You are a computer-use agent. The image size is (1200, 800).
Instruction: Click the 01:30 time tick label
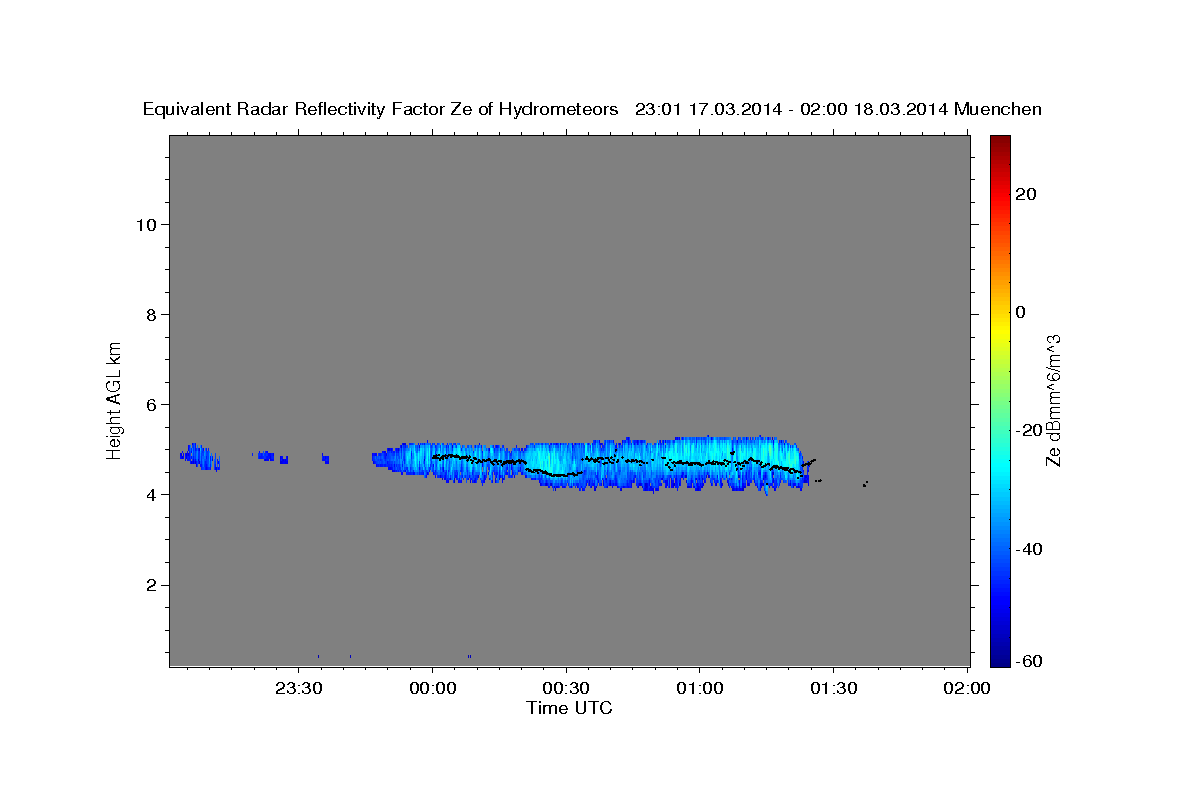[x=833, y=688]
